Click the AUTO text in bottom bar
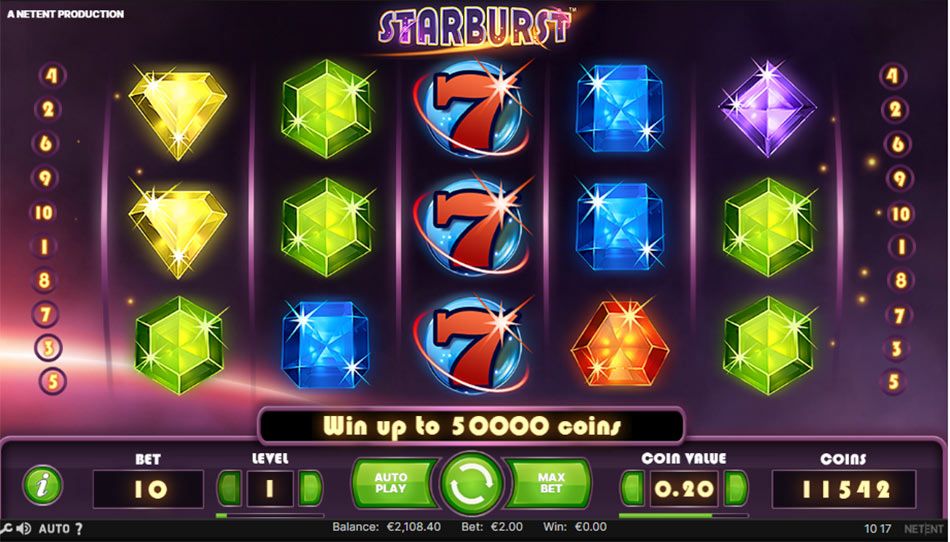Screen dimensions: 950x542 pyautogui.click(x=54, y=529)
